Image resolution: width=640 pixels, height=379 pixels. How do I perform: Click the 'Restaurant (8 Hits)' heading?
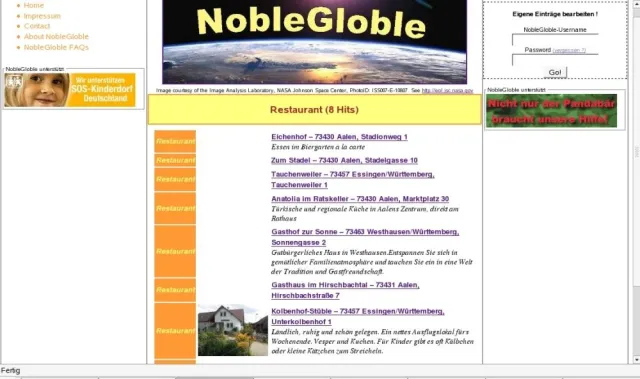tap(314, 110)
